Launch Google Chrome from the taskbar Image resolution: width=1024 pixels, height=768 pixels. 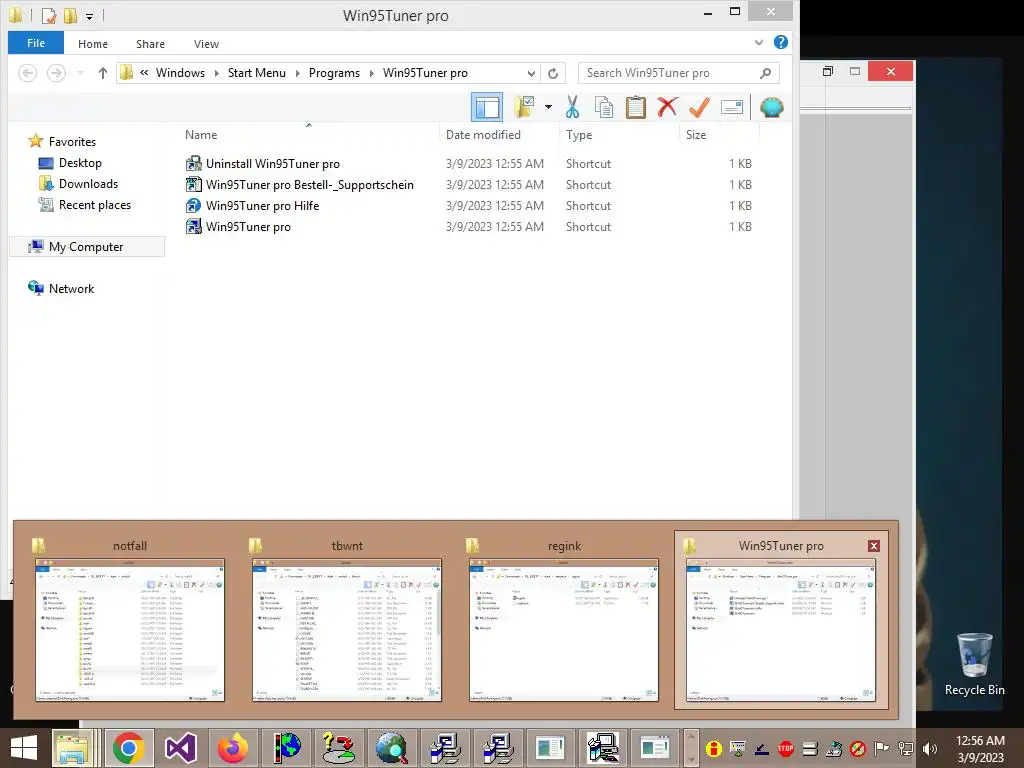tap(129, 748)
